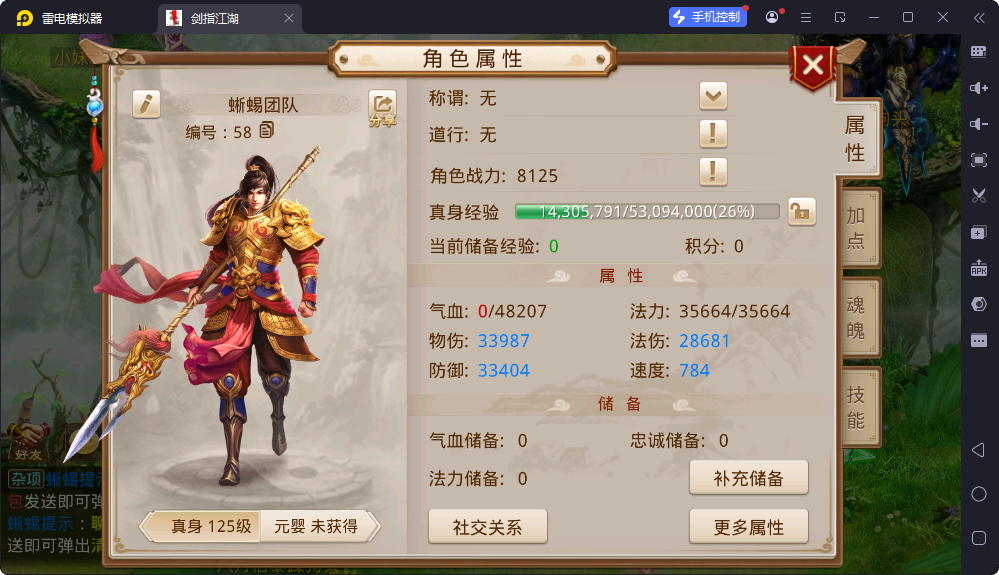Click the pencil edit name icon
This screenshot has height=575, width=999.
pyautogui.click(x=146, y=104)
